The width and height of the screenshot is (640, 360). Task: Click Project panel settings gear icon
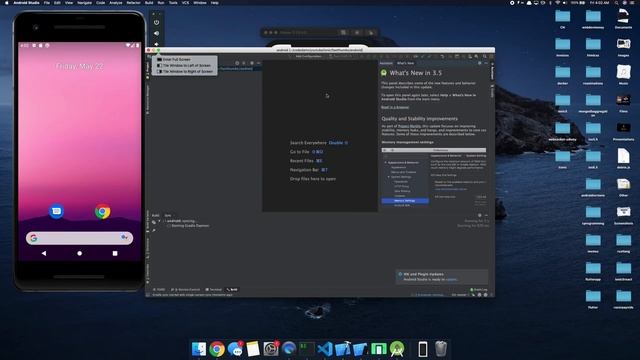point(252,63)
